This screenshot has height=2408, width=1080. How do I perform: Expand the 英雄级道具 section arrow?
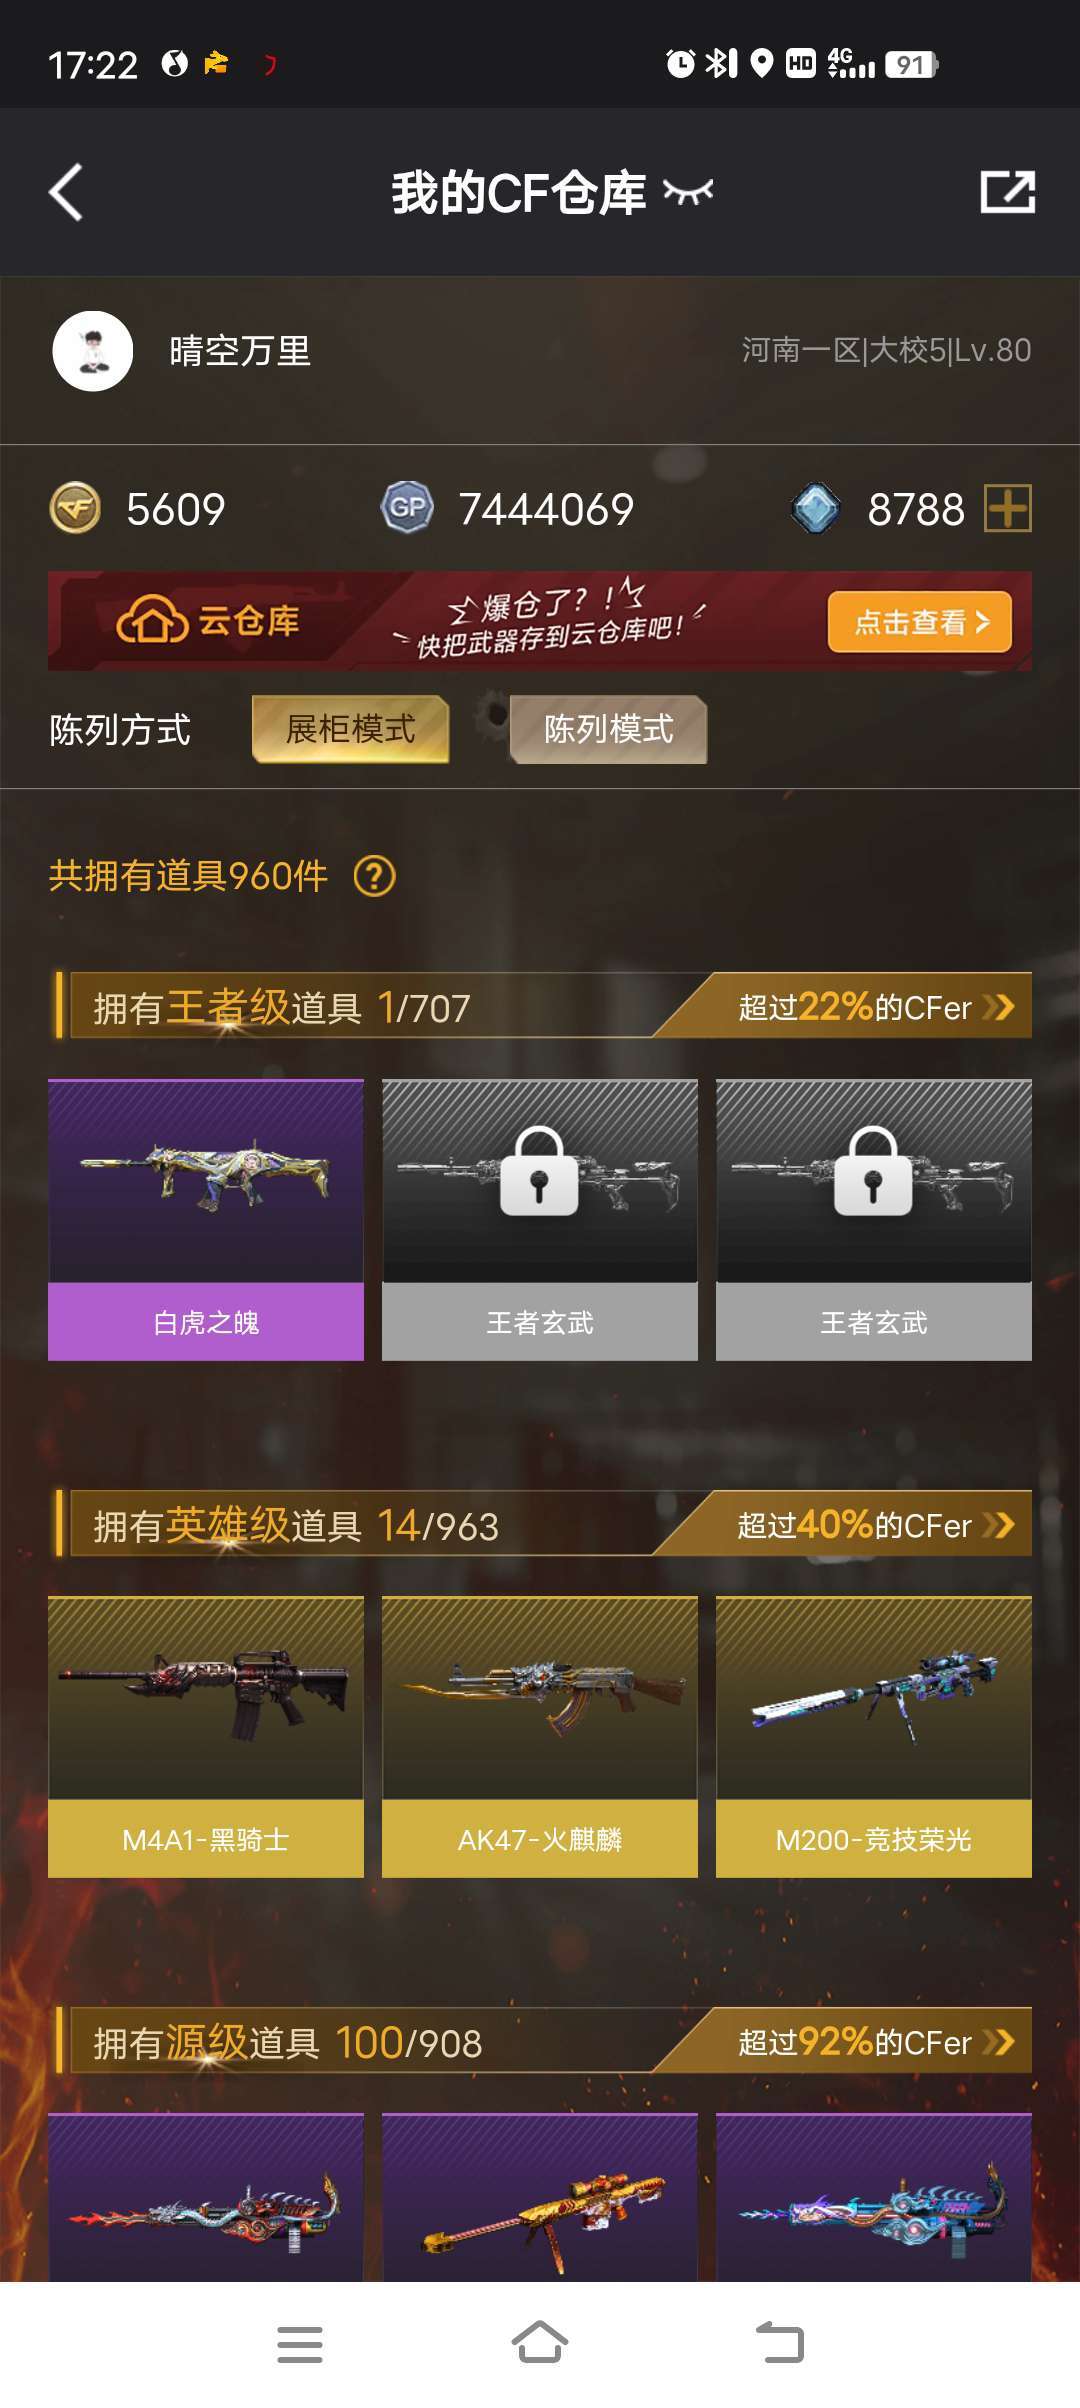click(x=998, y=1525)
